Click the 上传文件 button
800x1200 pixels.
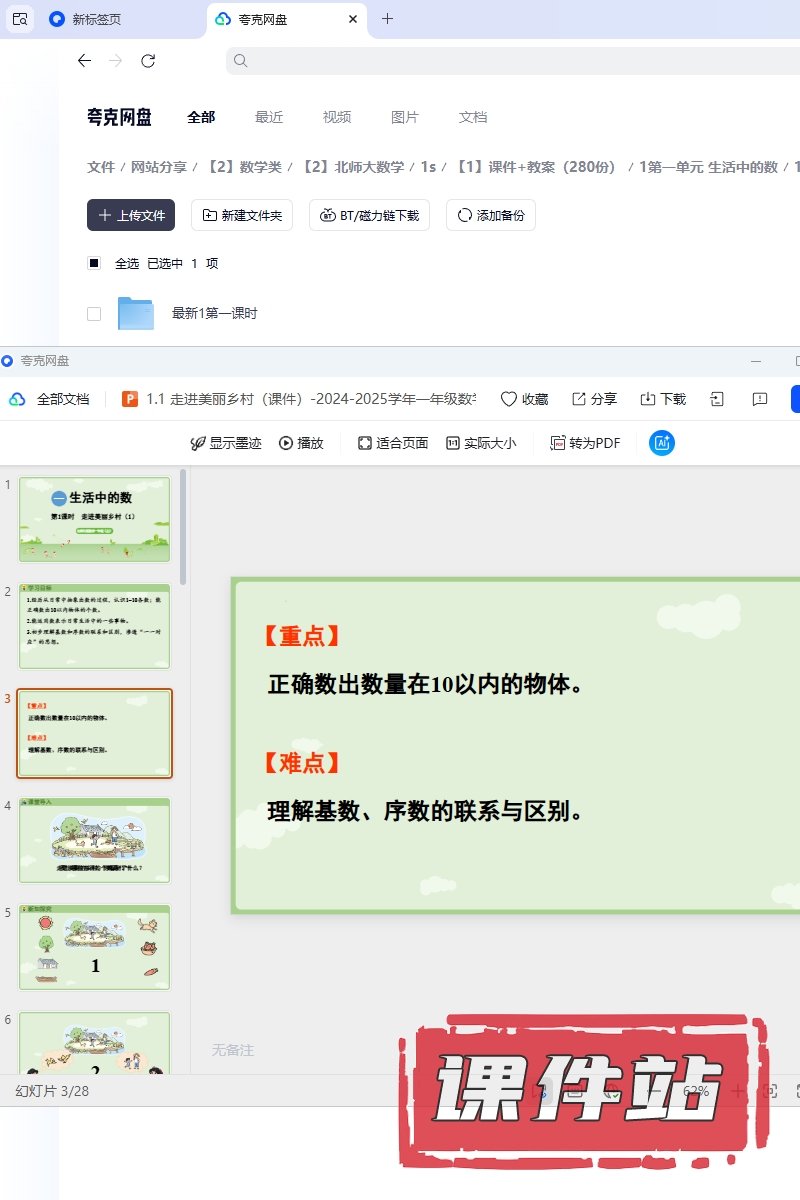click(x=131, y=215)
